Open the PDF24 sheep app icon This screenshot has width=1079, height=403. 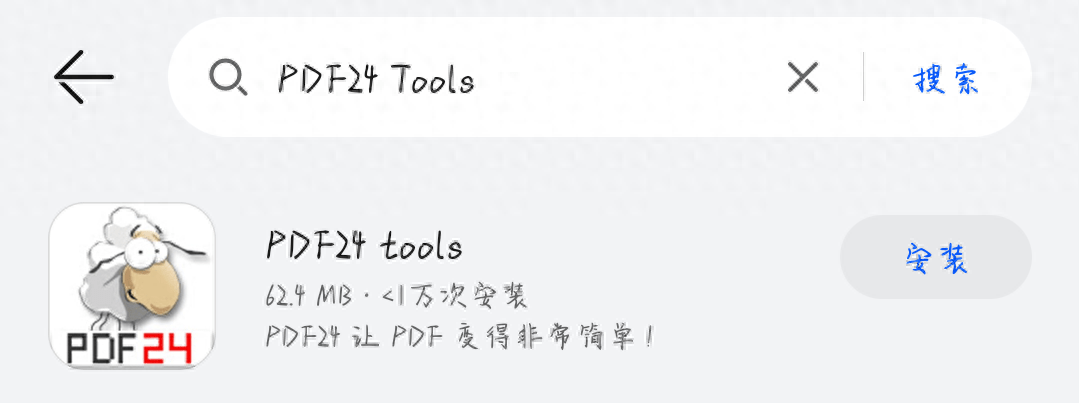click(x=131, y=286)
